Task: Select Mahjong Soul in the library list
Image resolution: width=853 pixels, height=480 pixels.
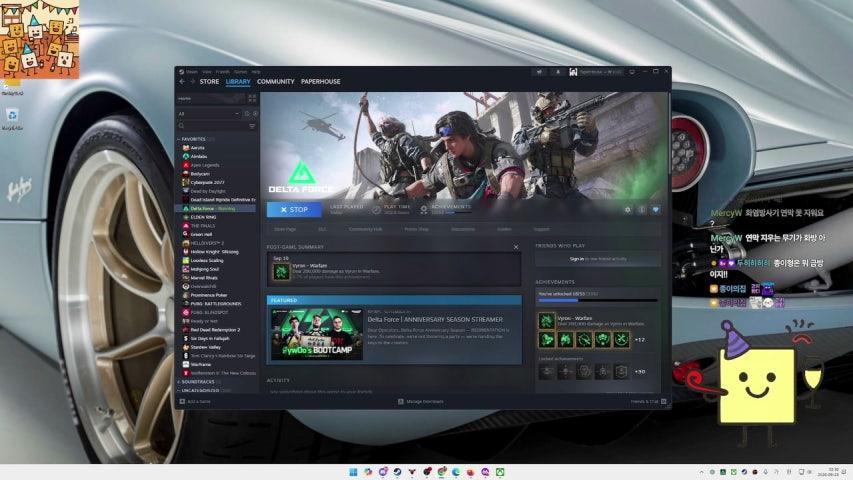Action: [x=205, y=269]
